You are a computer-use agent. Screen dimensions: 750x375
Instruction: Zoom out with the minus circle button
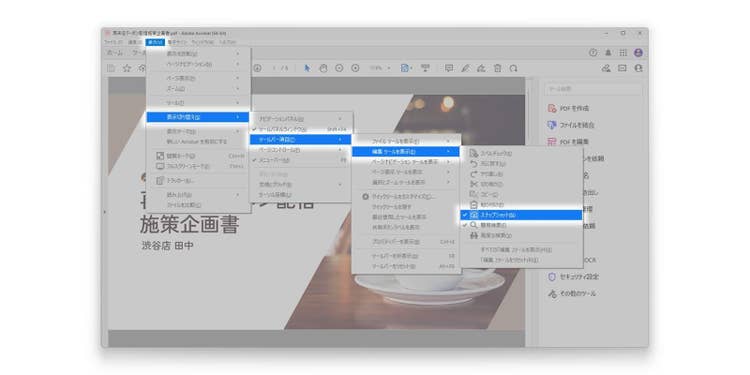point(339,68)
